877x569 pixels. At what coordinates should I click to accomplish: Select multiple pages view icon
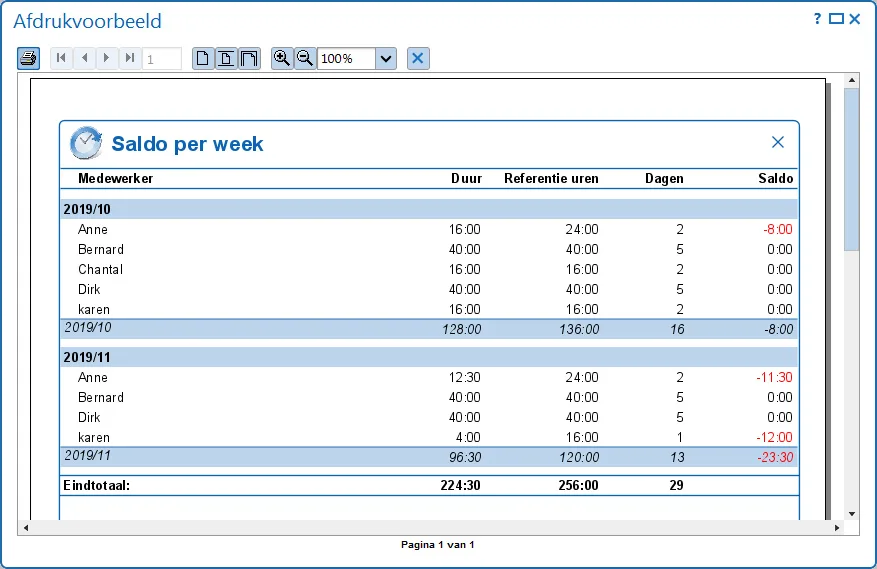pyautogui.click(x=249, y=58)
